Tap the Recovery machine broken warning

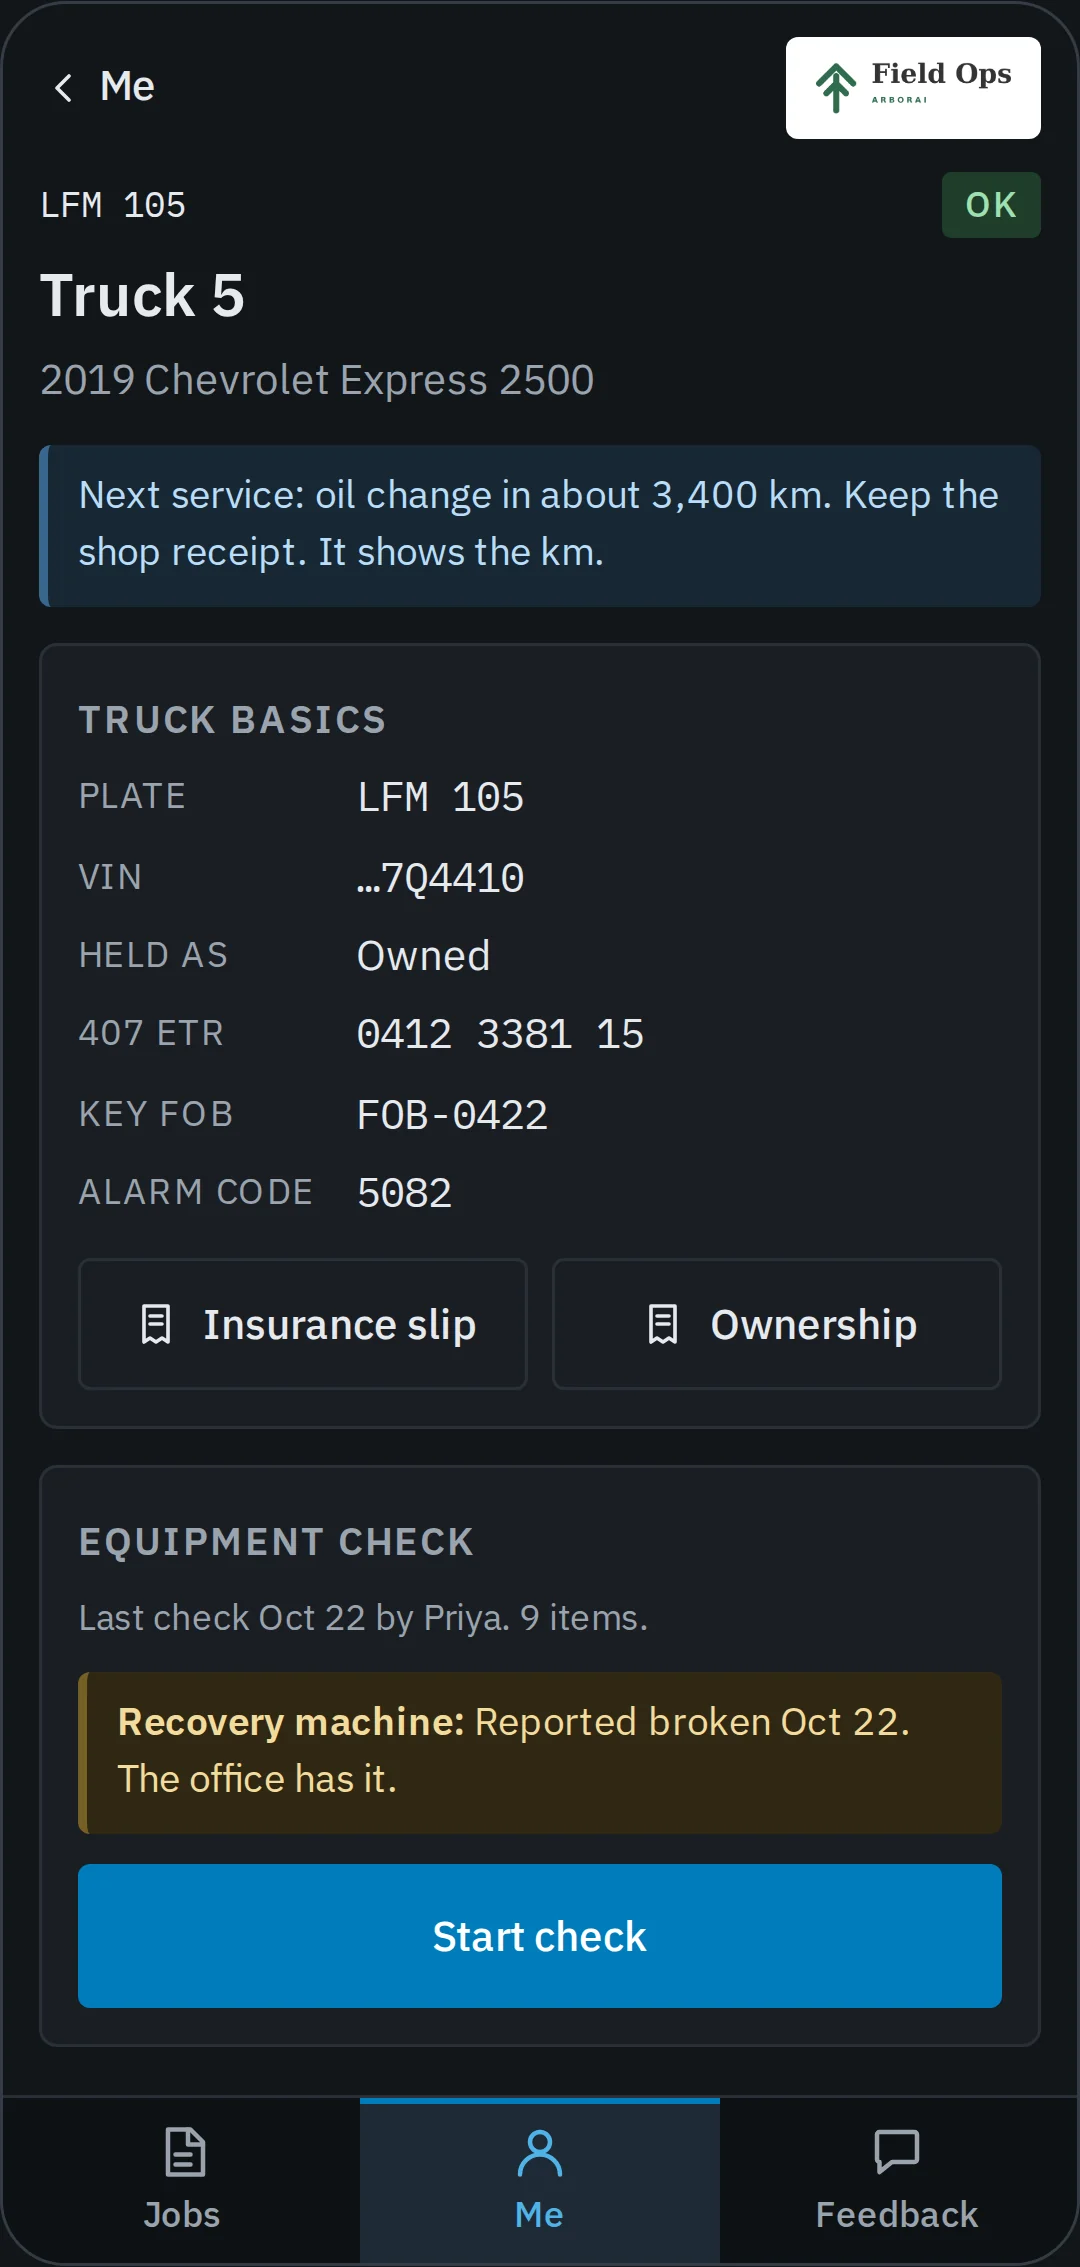click(540, 1753)
